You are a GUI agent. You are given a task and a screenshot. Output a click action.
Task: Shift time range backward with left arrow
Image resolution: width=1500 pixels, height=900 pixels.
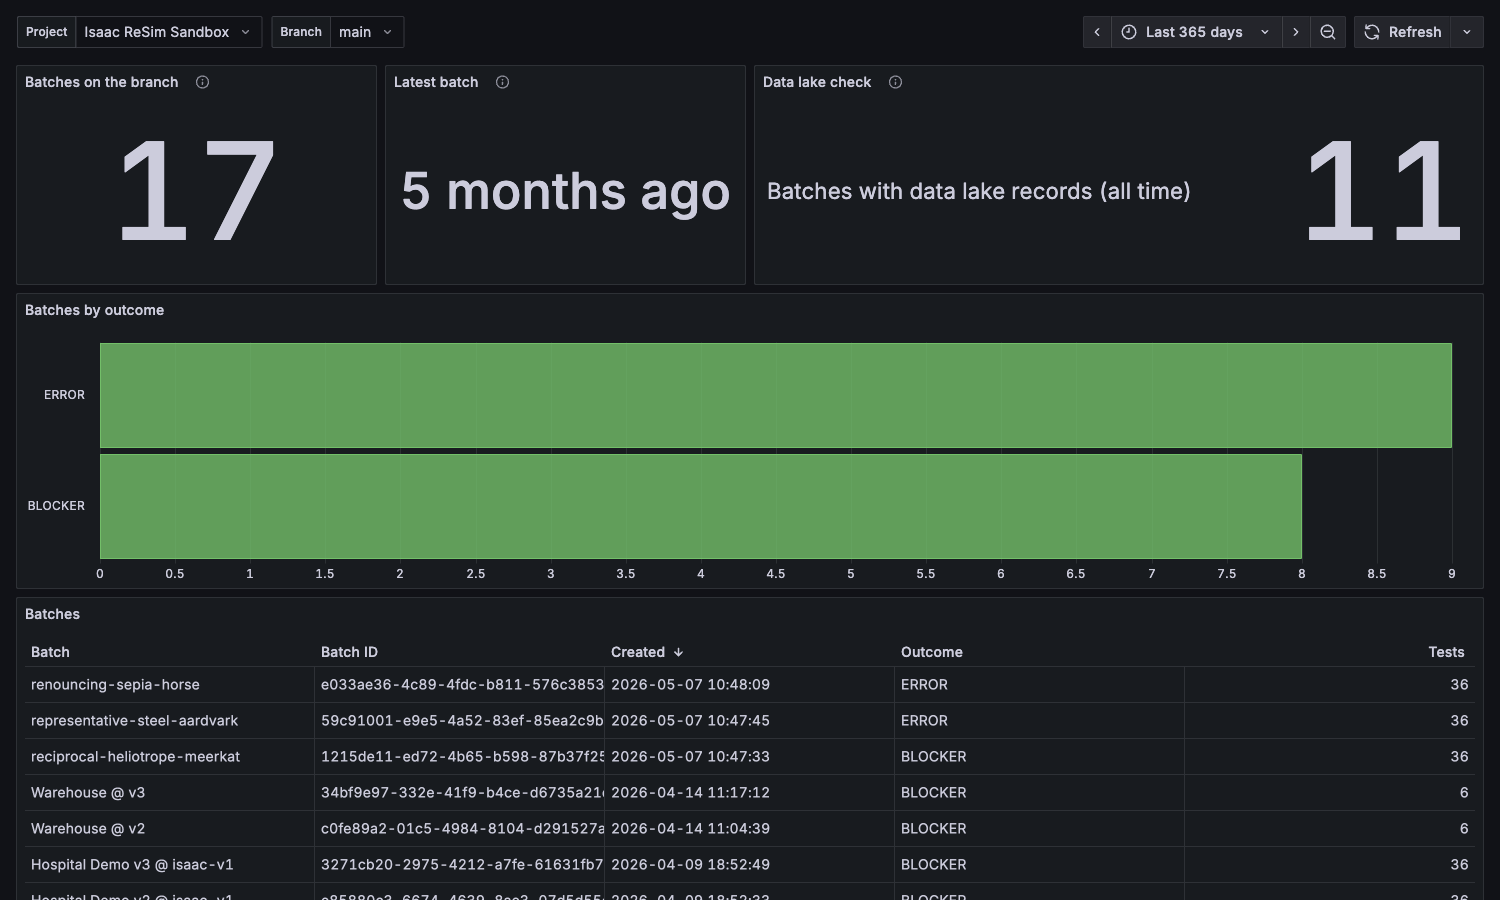click(x=1097, y=32)
